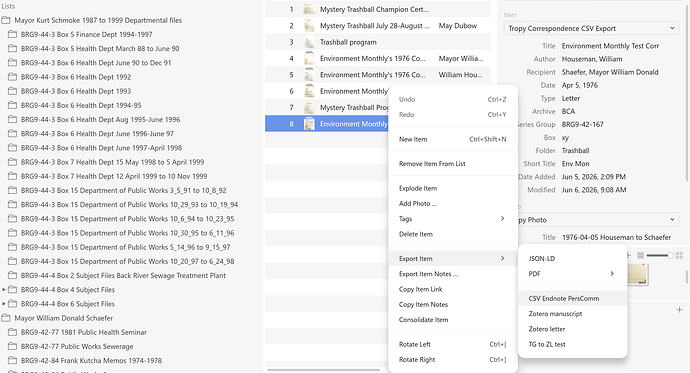Click Rotate Right in context menu

[453, 359]
